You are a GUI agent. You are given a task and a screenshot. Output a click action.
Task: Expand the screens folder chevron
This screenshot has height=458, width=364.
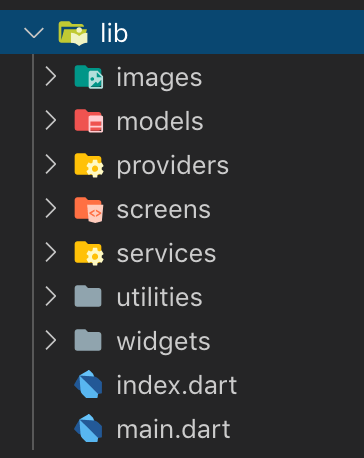click(x=51, y=208)
